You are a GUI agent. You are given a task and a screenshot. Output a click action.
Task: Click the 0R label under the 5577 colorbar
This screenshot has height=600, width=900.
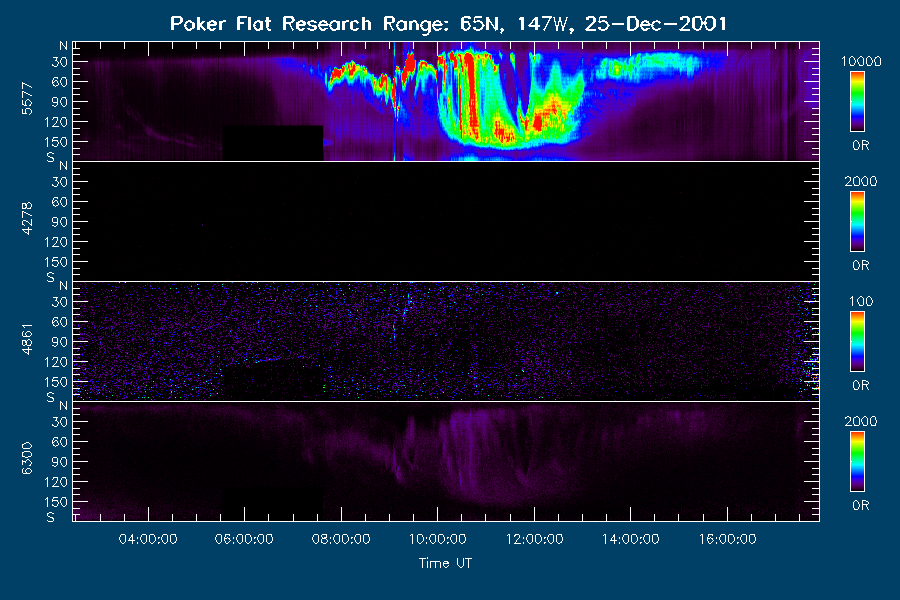click(860, 146)
